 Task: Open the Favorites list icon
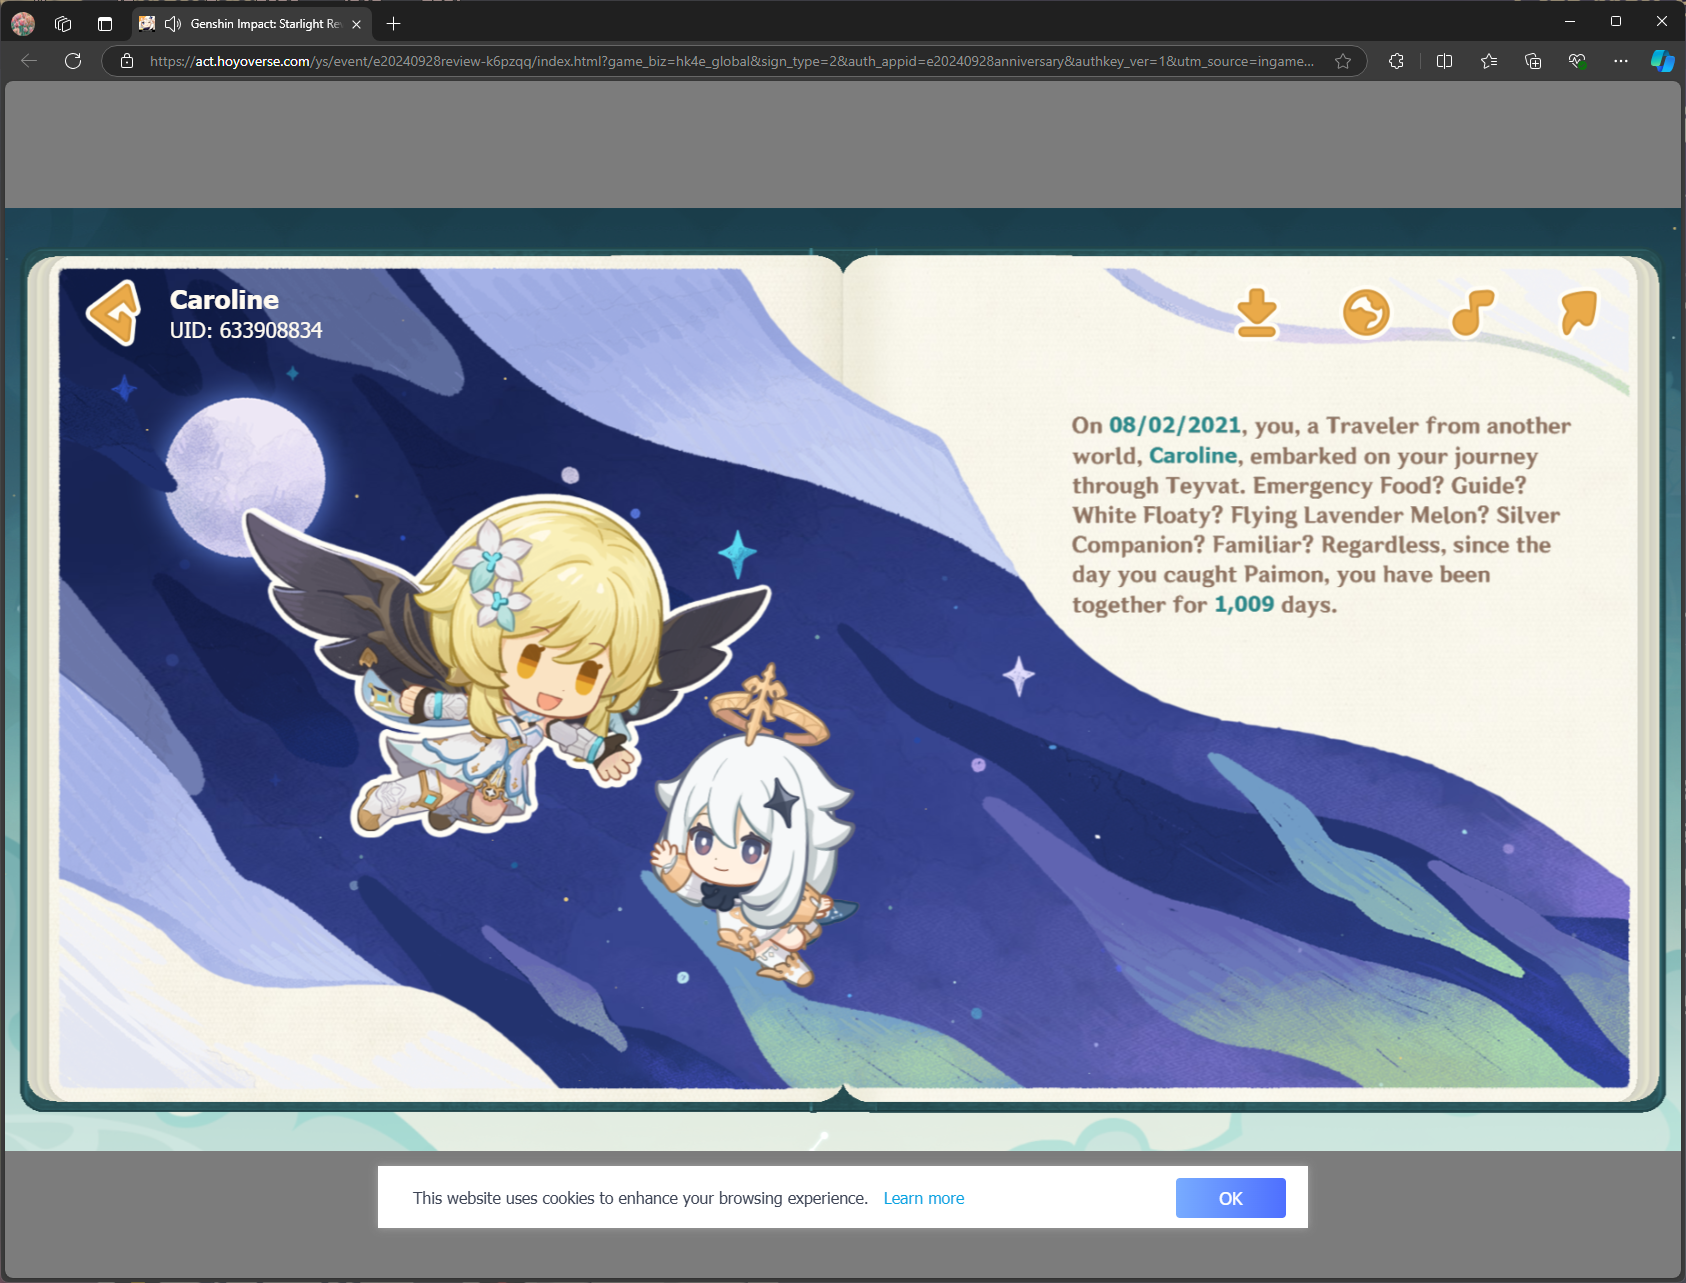pyautogui.click(x=1488, y=61)
